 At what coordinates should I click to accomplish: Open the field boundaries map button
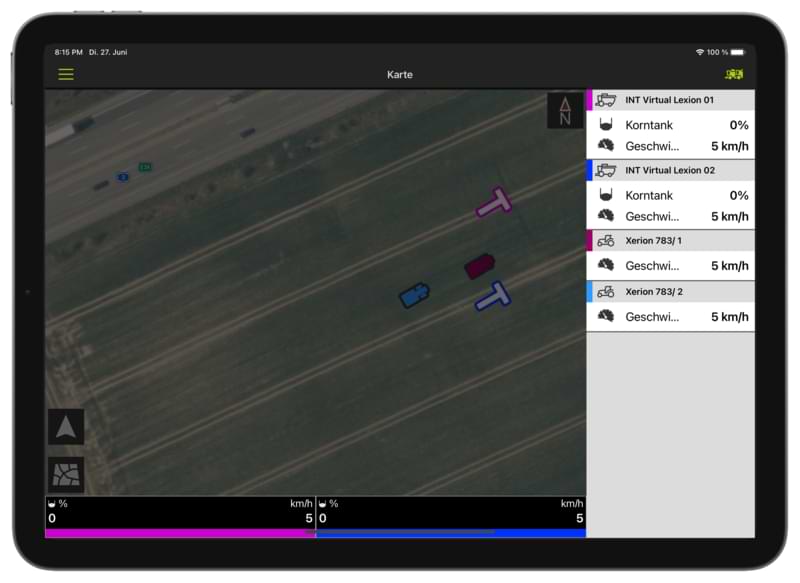point(66,475)
